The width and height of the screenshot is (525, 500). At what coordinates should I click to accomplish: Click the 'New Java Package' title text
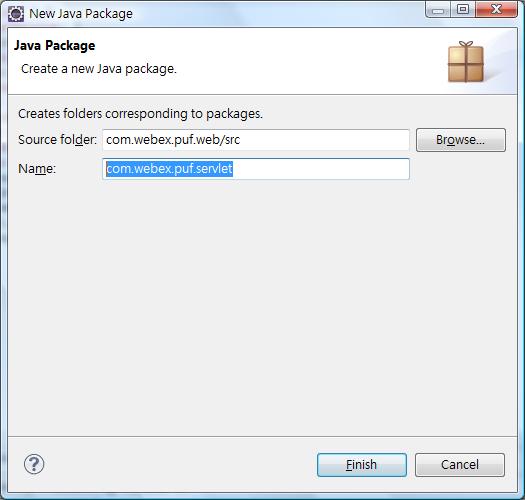click(81, 14)
